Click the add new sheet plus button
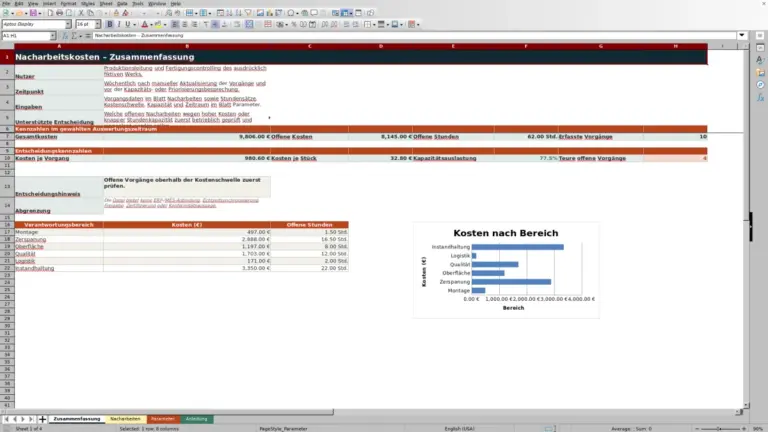The width and height of the screenshot is (768, 432). tap(42, 419)
